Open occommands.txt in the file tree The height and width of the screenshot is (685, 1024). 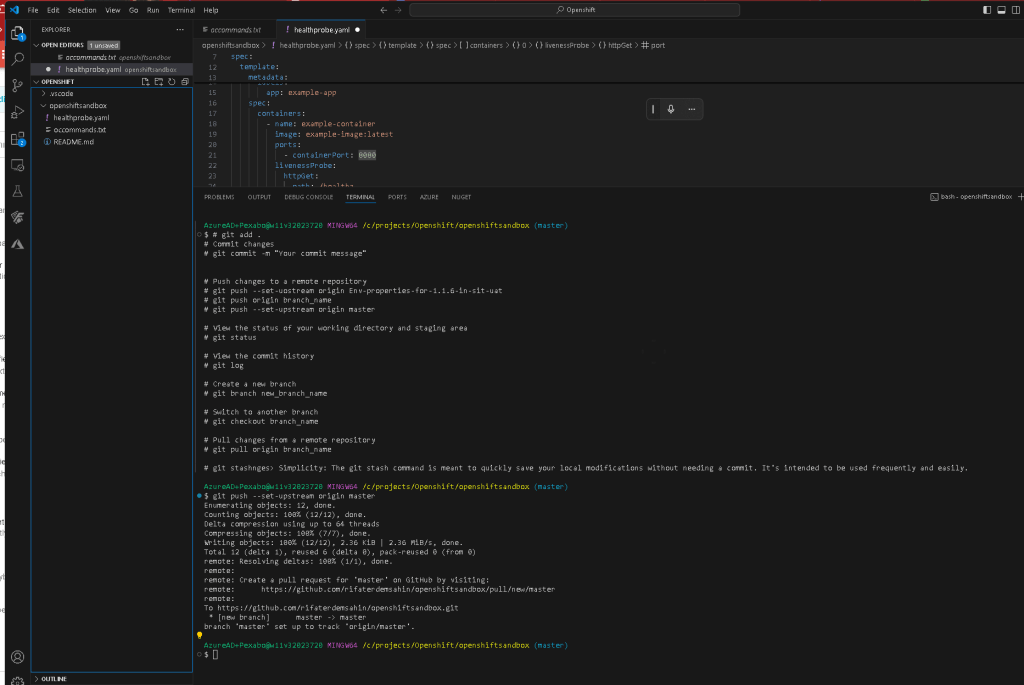pos(79,130)
